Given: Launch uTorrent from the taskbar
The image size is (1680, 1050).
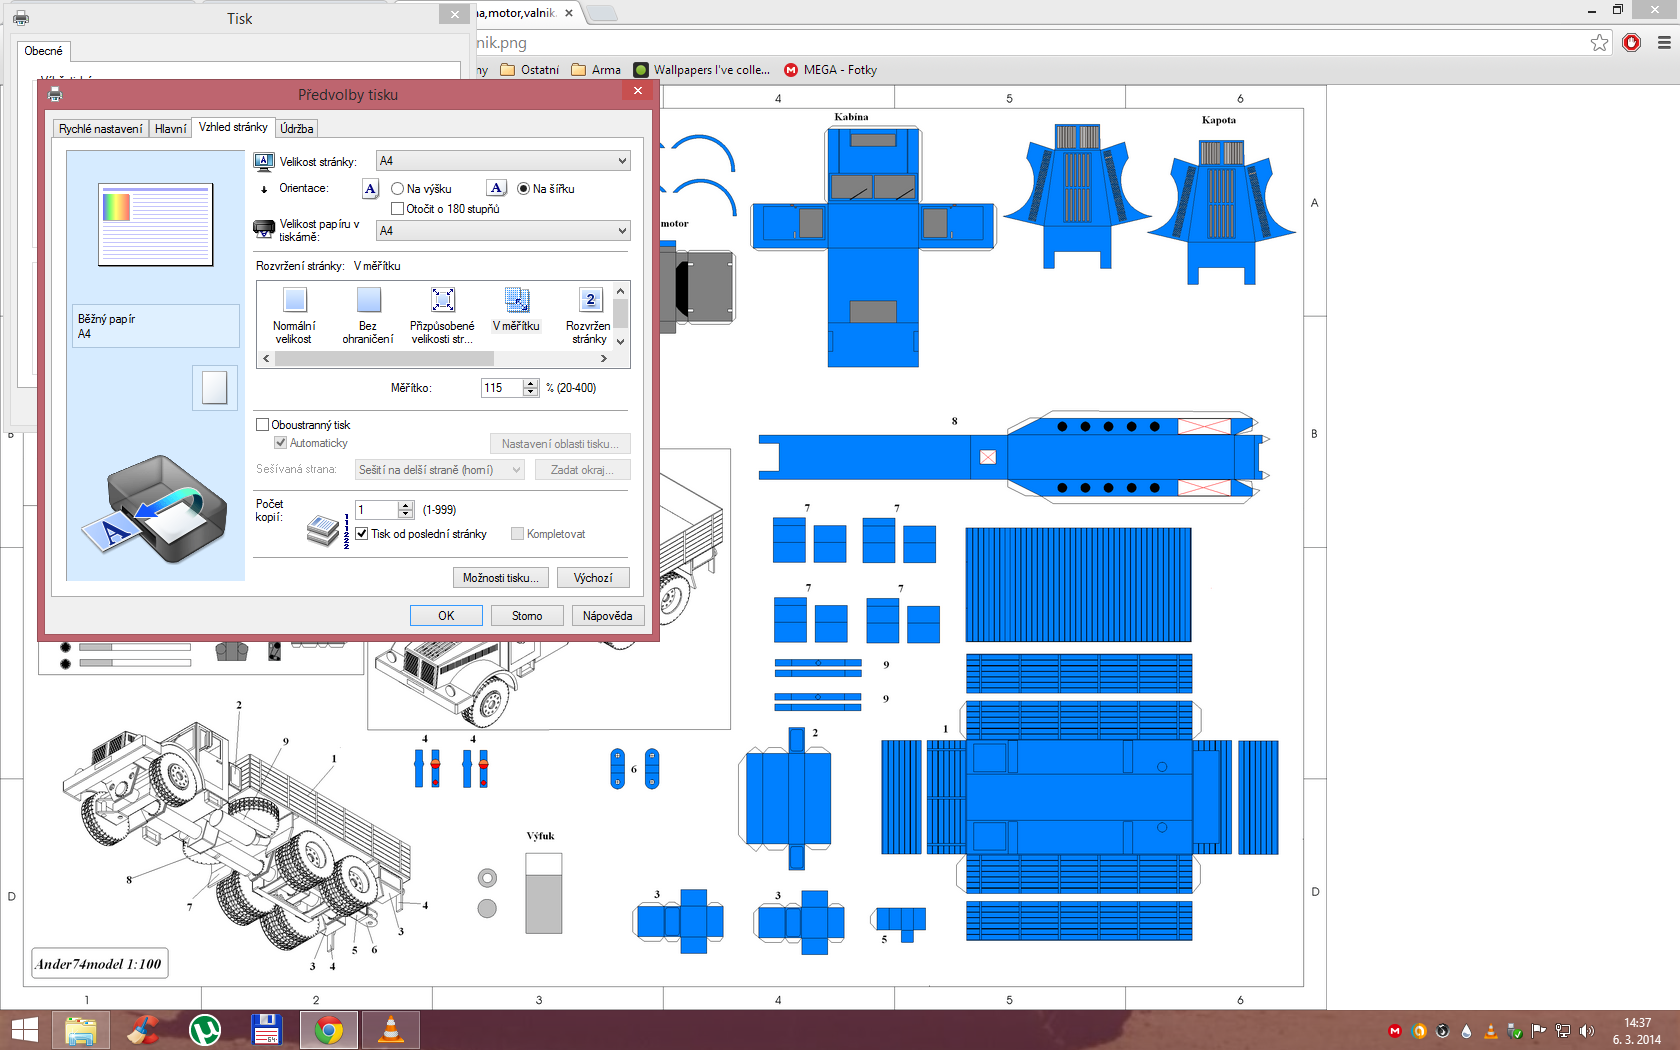Looking at the screenshot, I should tap(205, 1029).
